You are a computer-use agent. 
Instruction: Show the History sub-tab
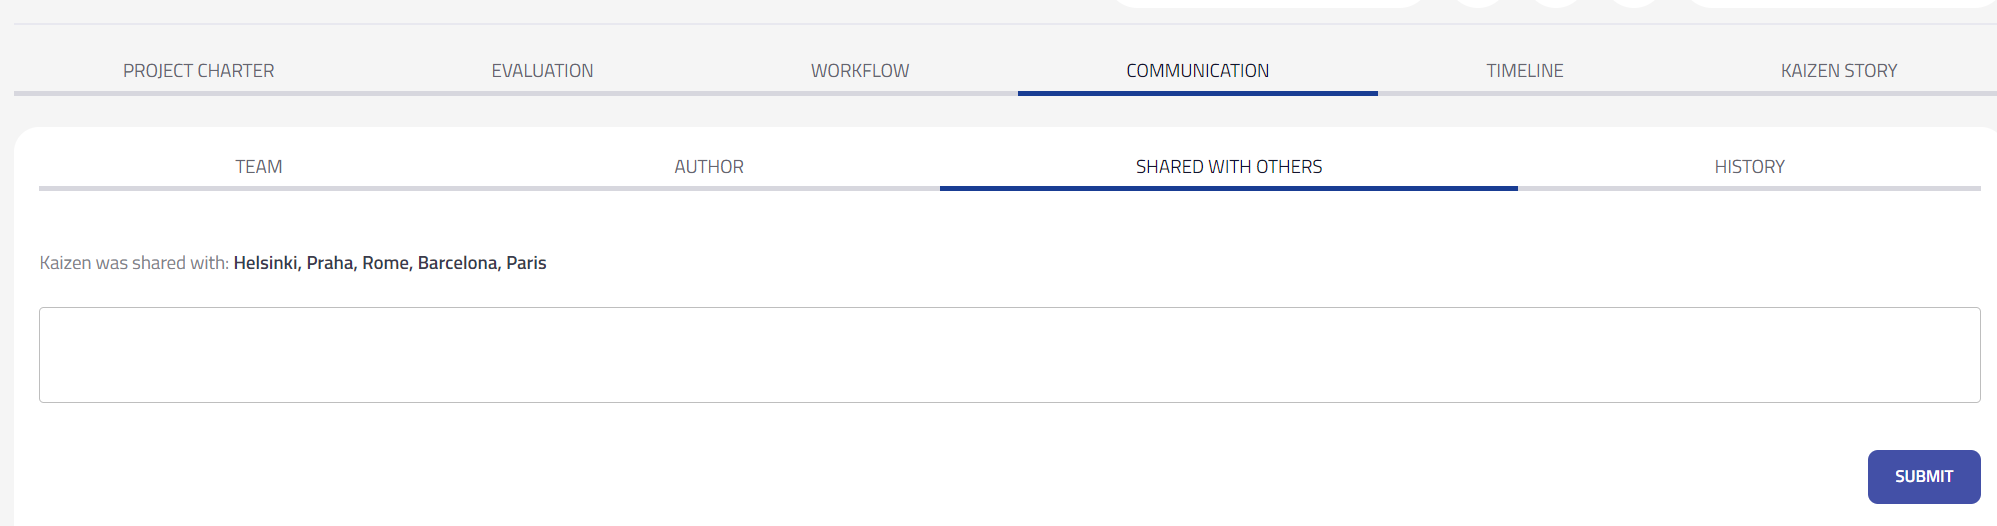[x=1749, y=167]
